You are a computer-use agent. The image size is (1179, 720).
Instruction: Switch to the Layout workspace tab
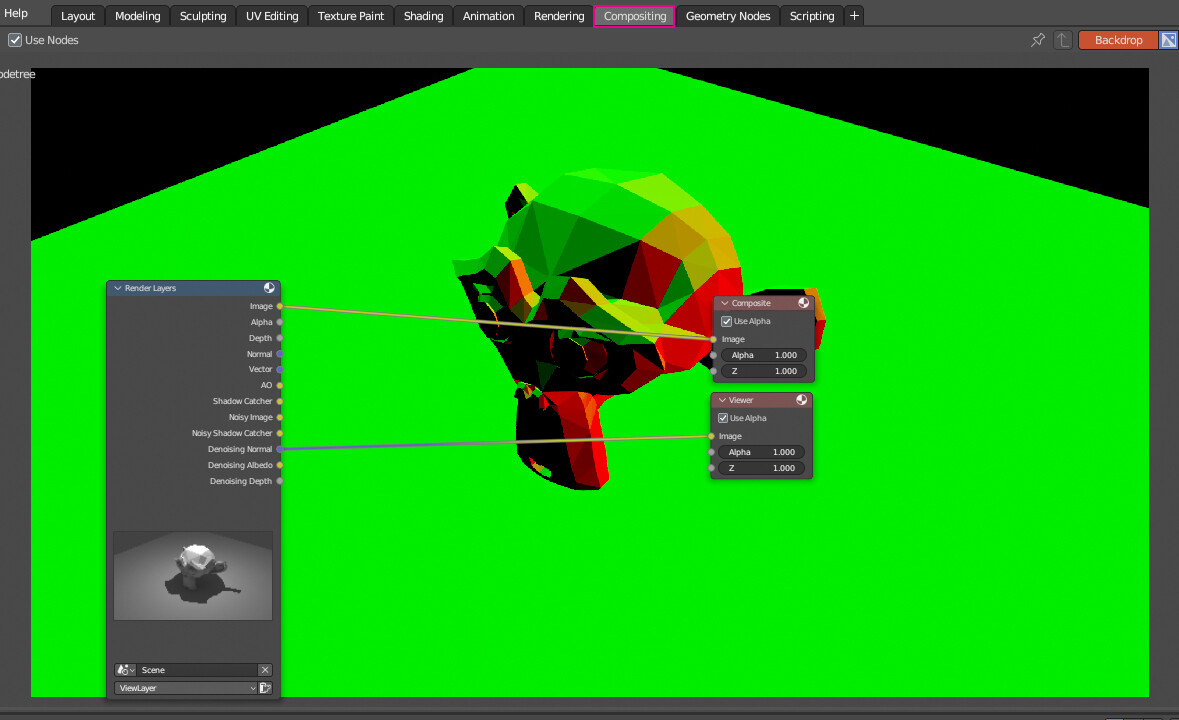point(78,16)
